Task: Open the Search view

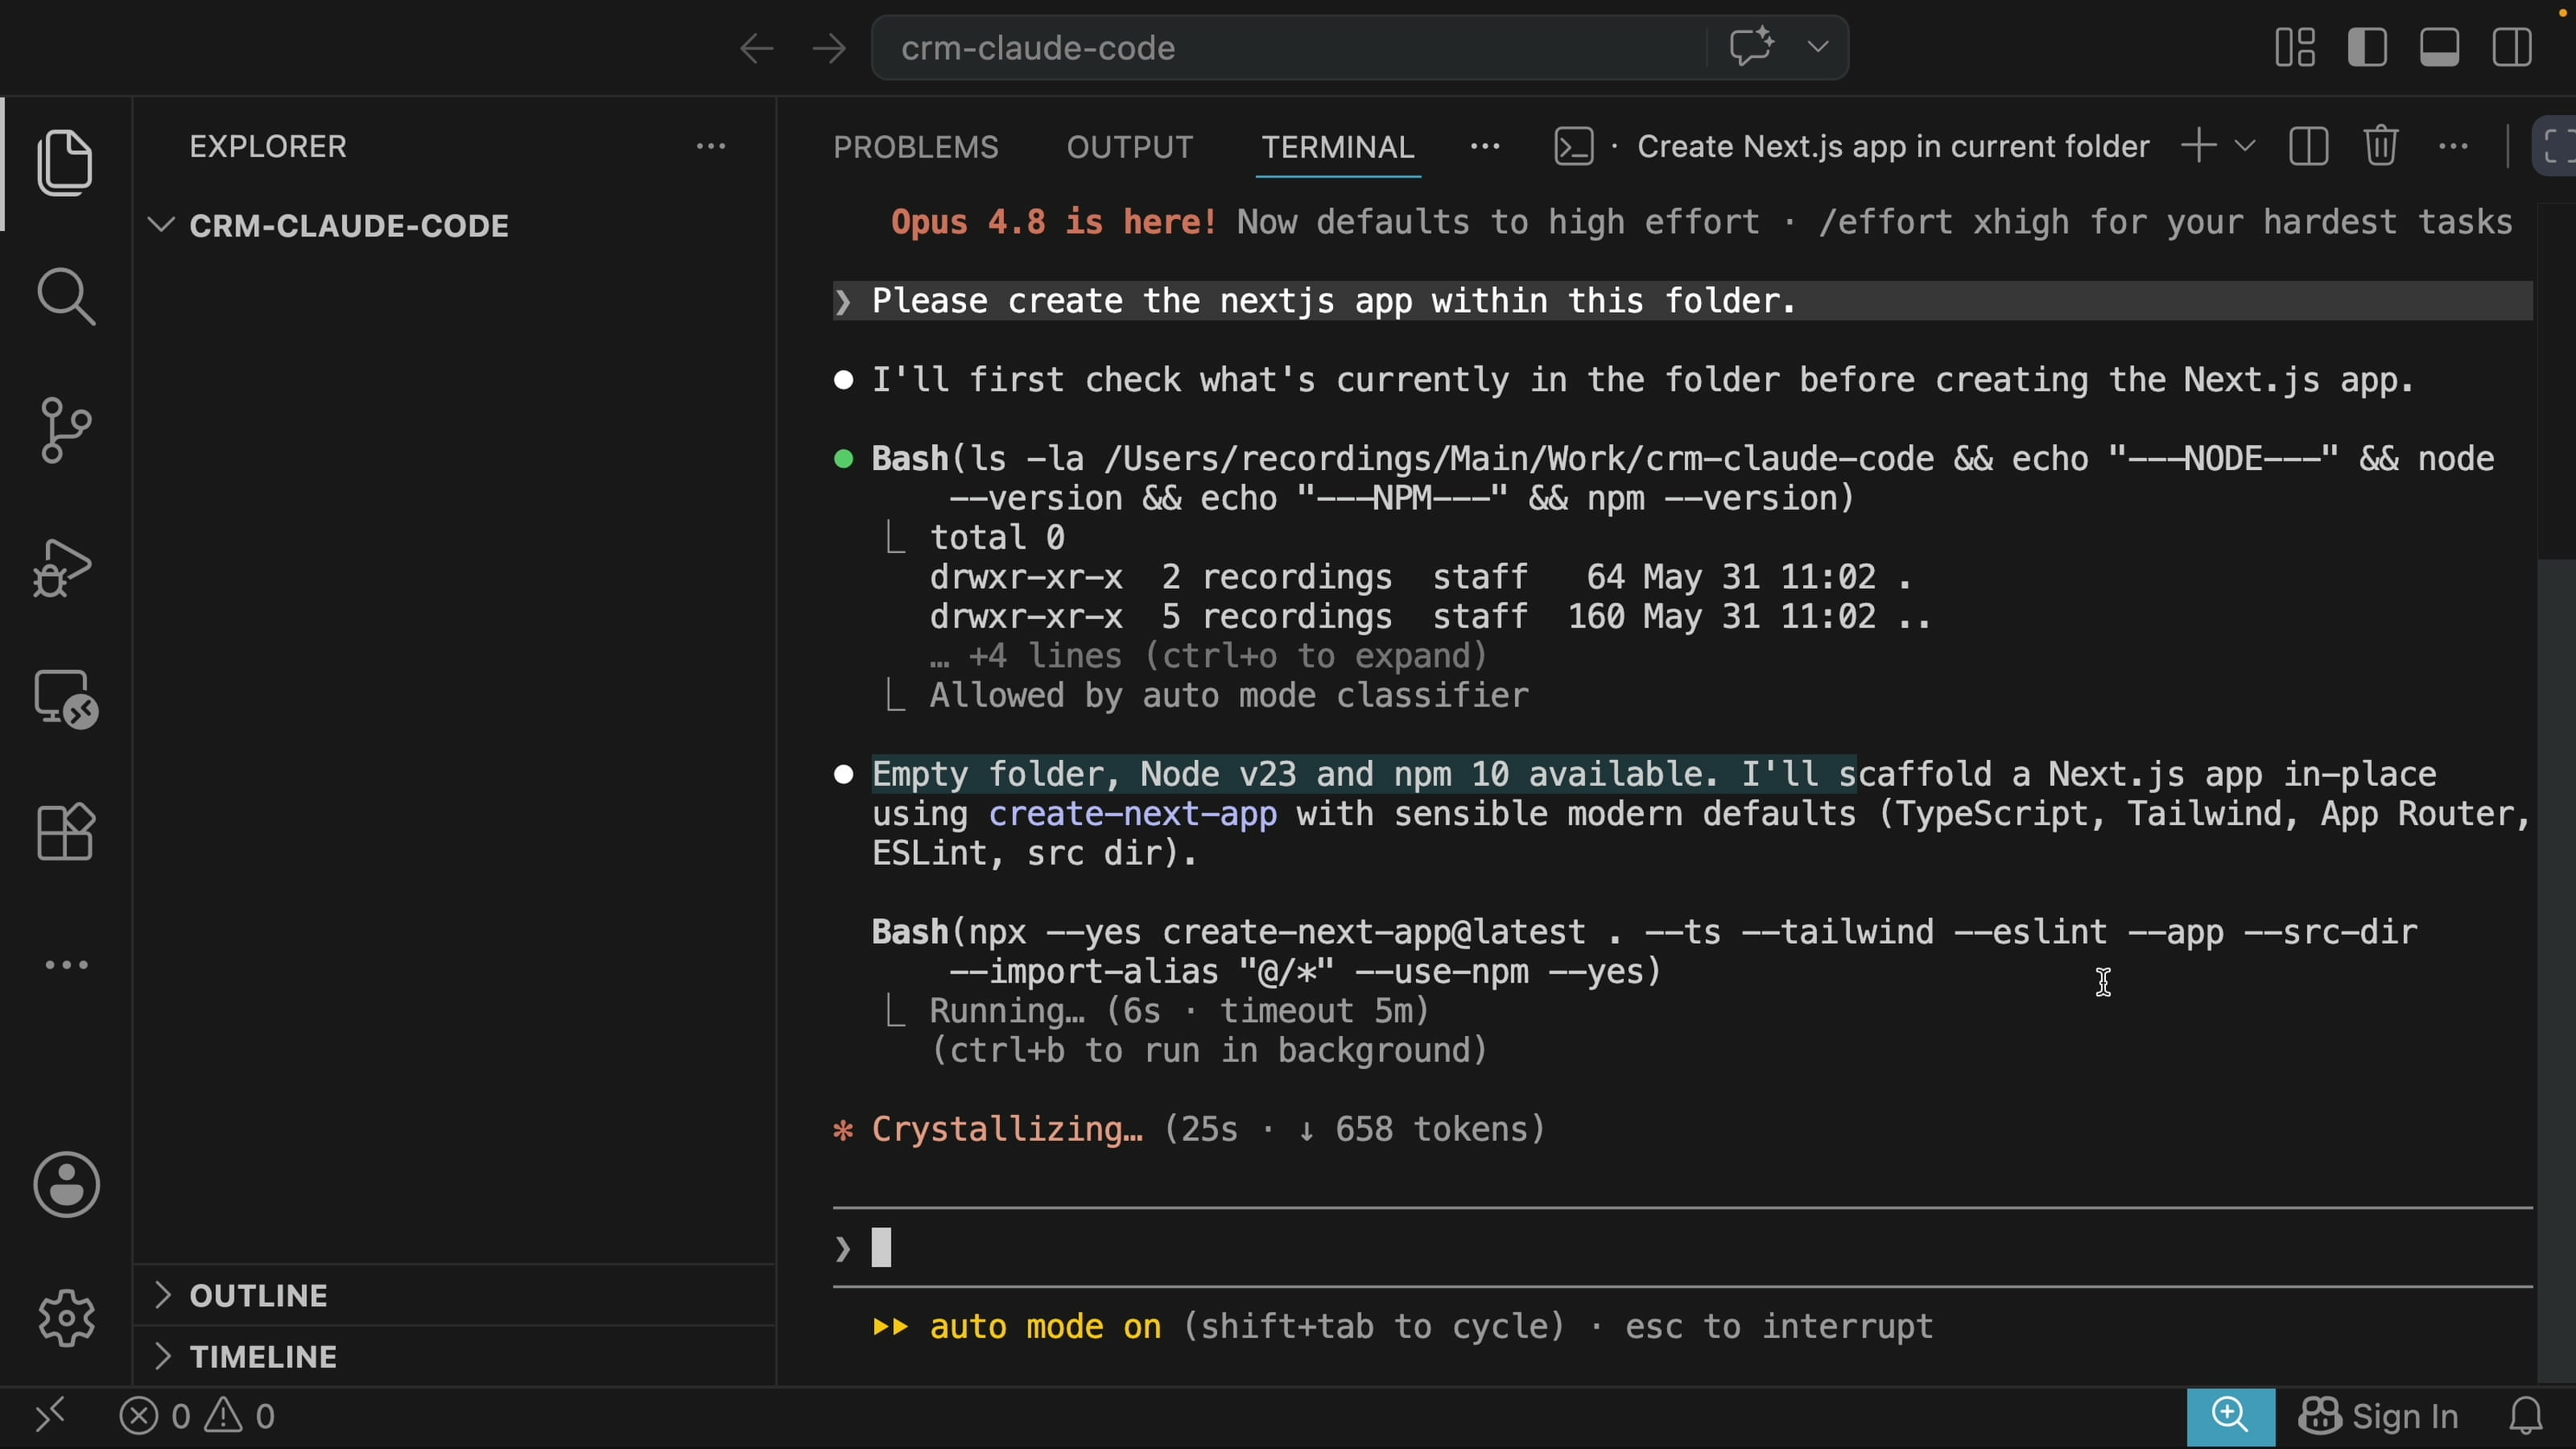Action: [66, 296]
